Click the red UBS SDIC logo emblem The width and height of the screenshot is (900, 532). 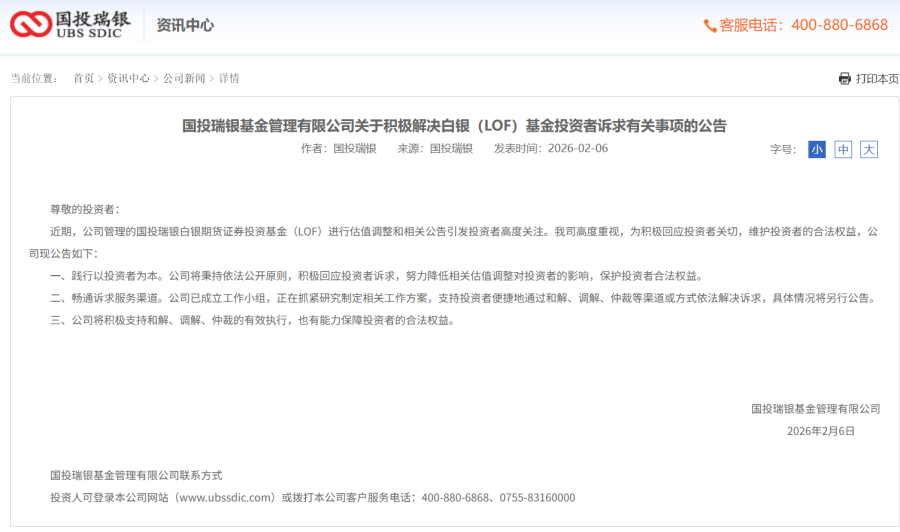tap(29, 24)
